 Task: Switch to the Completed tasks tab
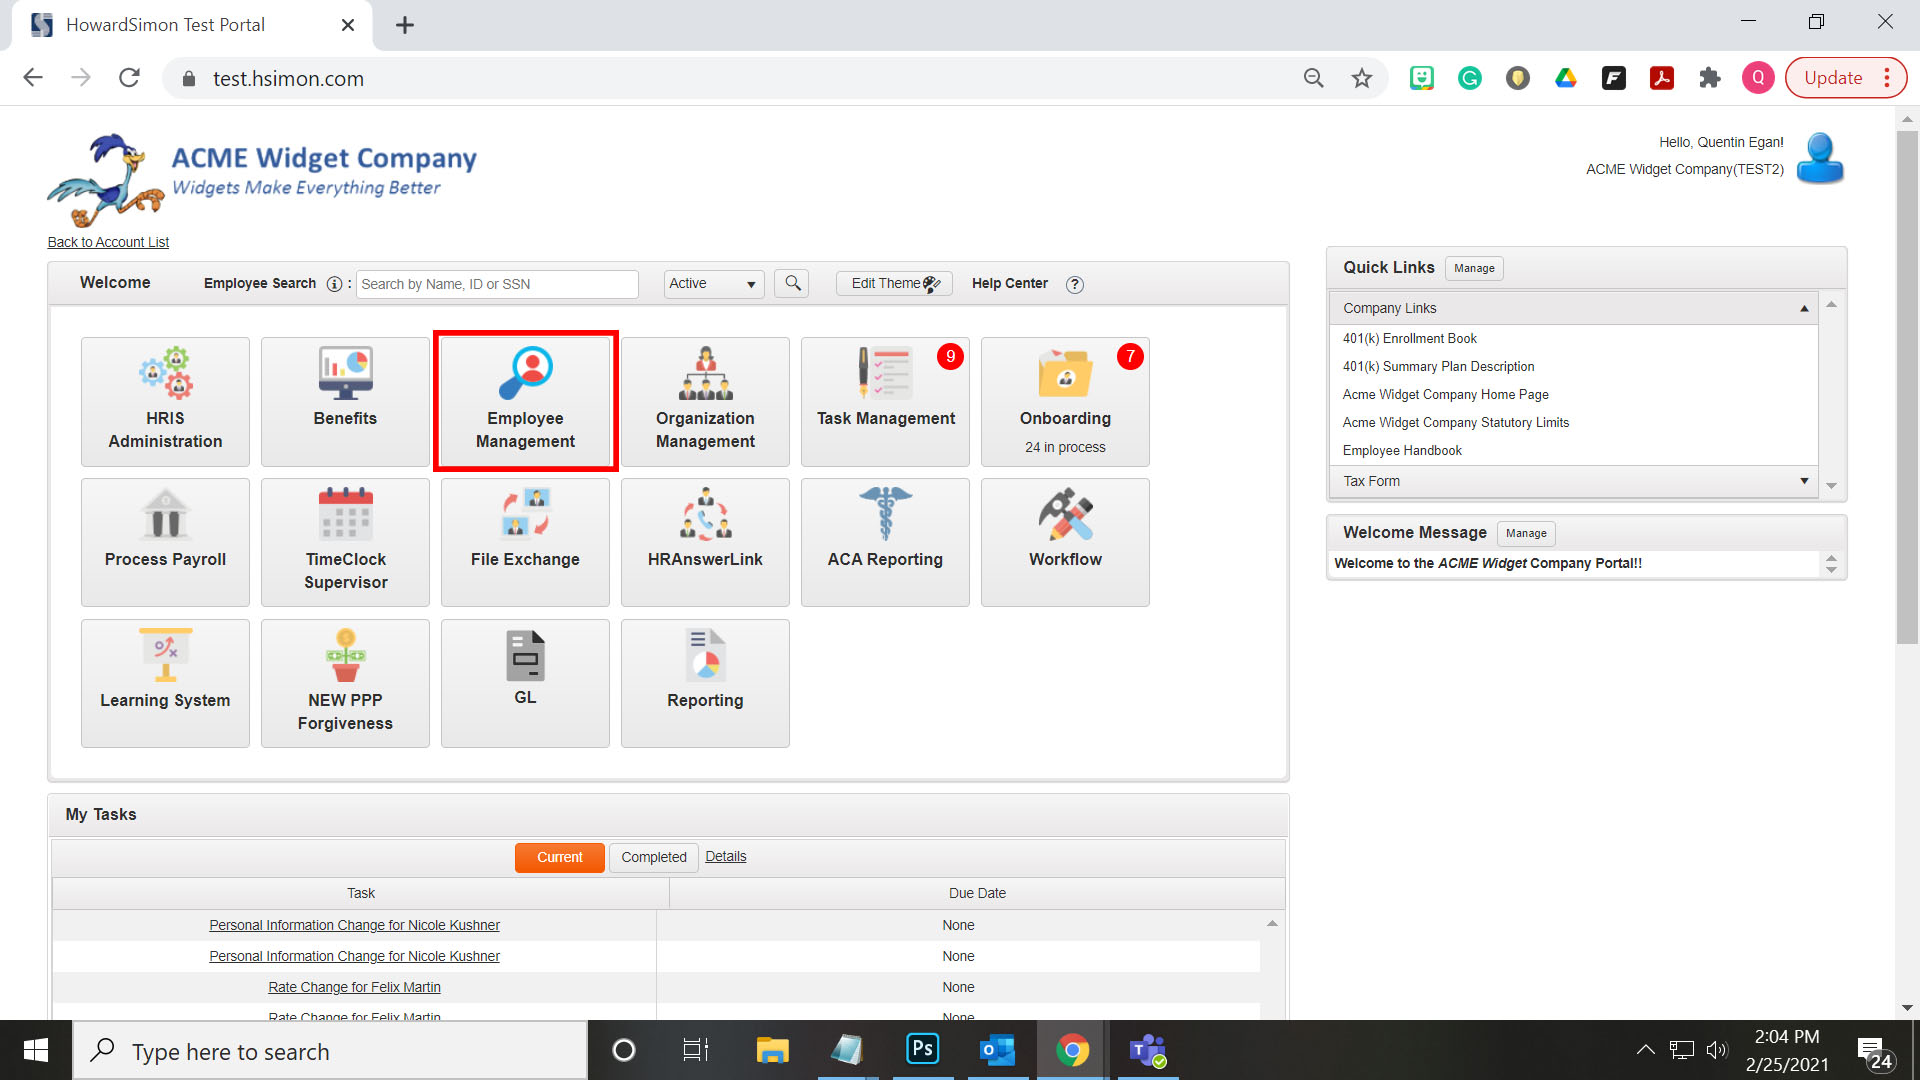pos(653,857)
